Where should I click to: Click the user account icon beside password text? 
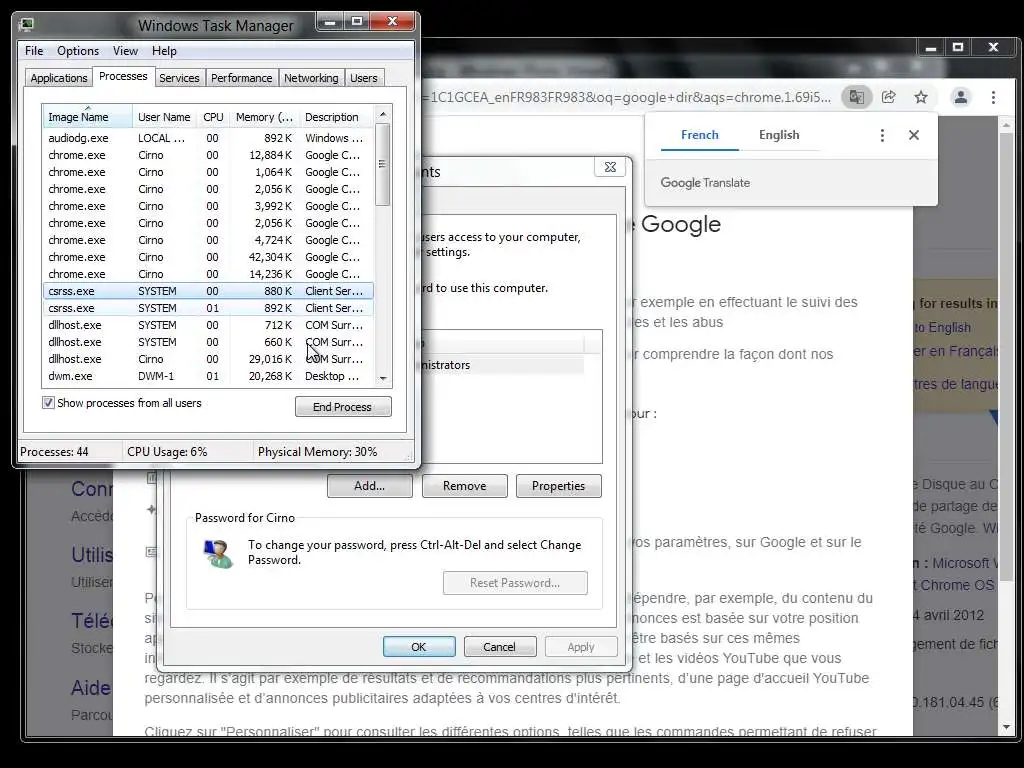click(x=217, y=554)
